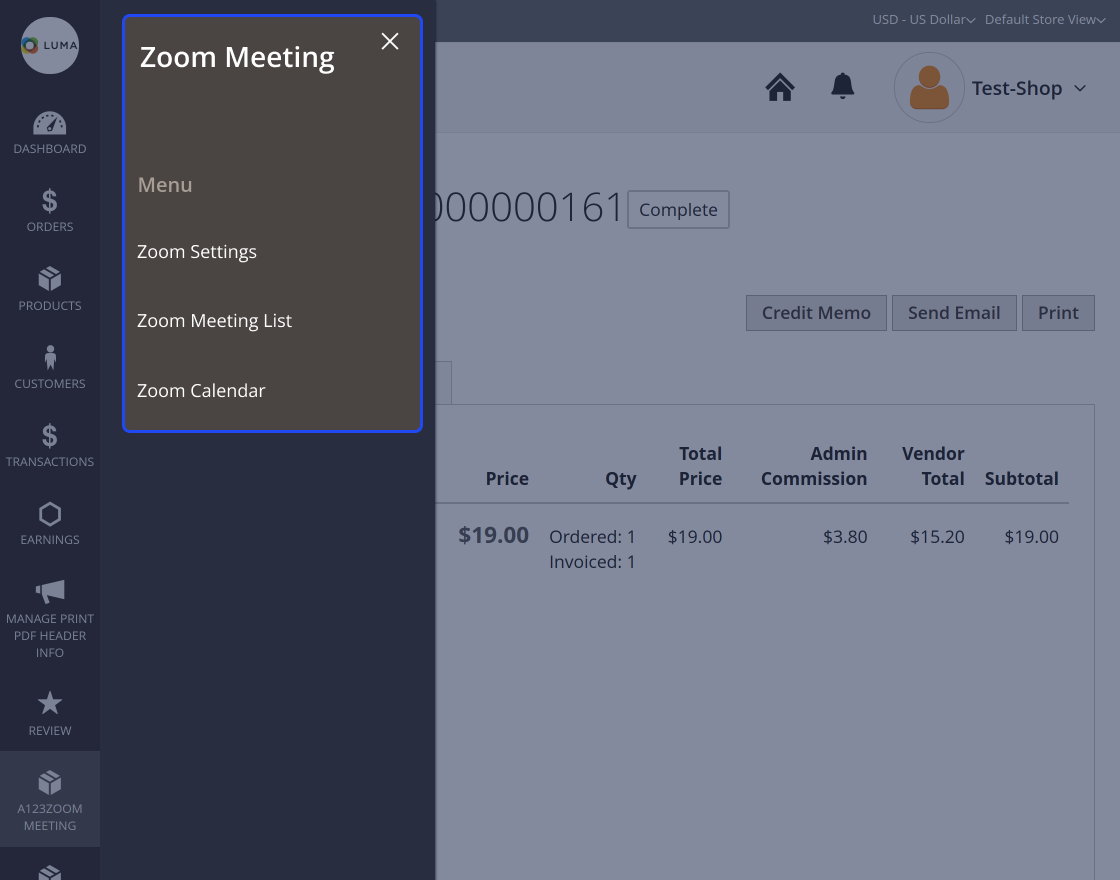Click the Total Price column header
The width and height of the screenshot is (1120, 880).
click(700, 466)
